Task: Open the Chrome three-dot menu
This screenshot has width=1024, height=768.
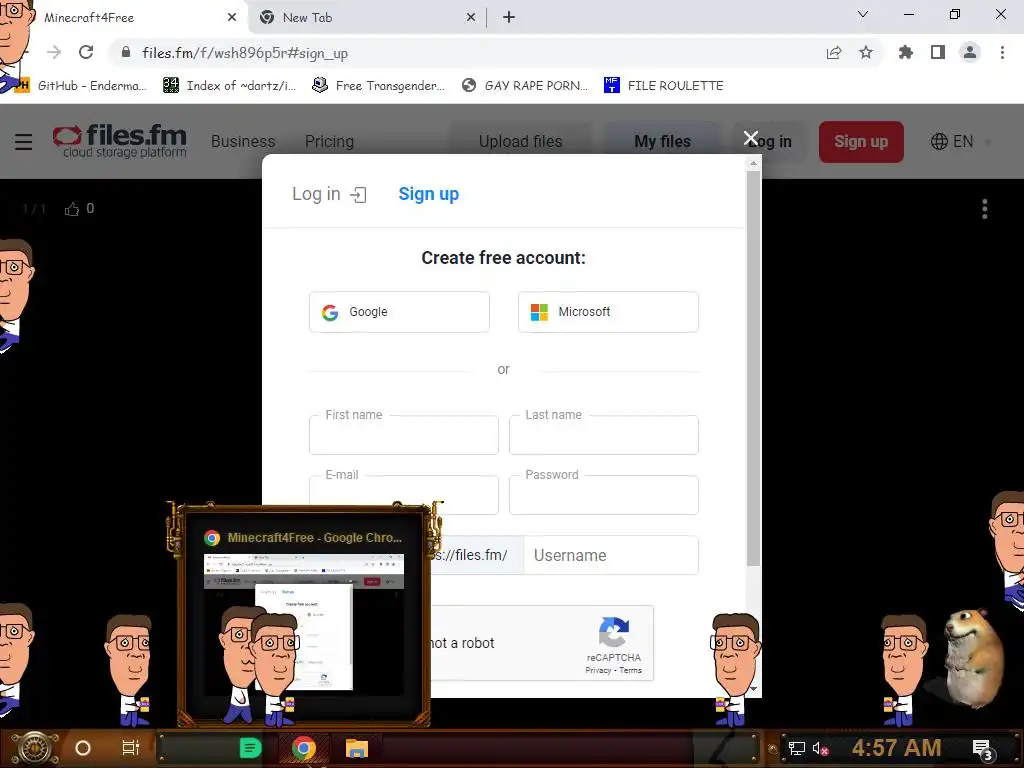Action: 1002,52
